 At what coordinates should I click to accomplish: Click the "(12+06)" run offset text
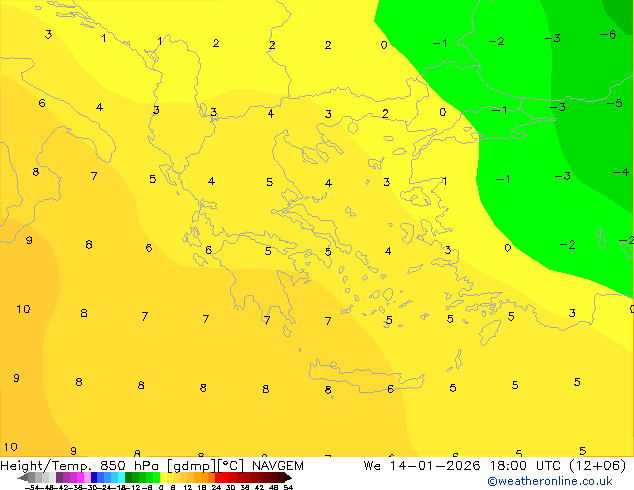coord(598,466)
